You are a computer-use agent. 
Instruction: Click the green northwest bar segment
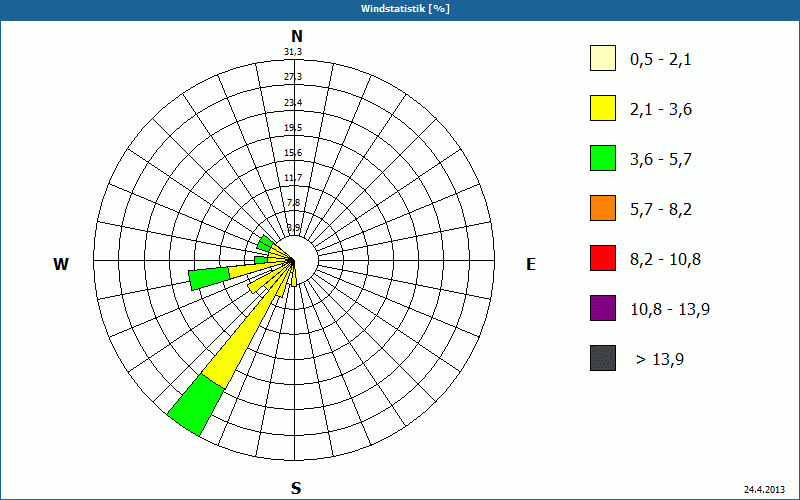[265, 243]
